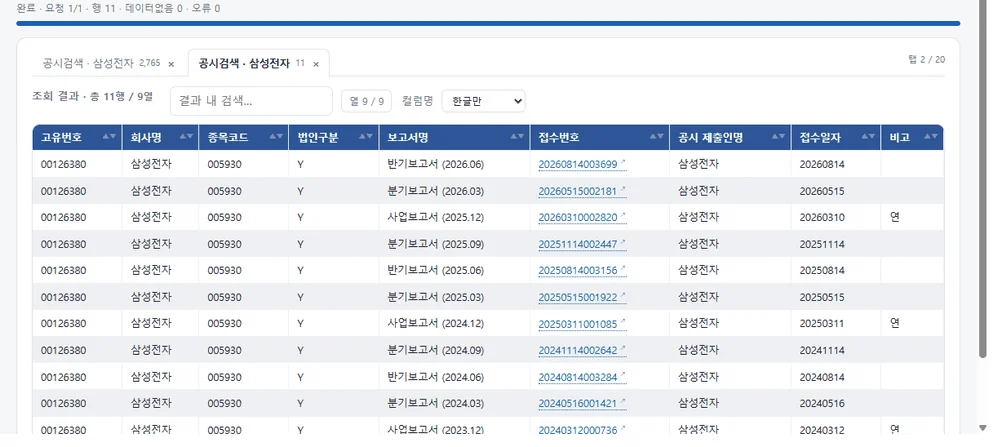The height and width of the screenshot is (447, 1002).
Task: Sort by 법인구분 column arrows
Action: (x=366, y=137)
